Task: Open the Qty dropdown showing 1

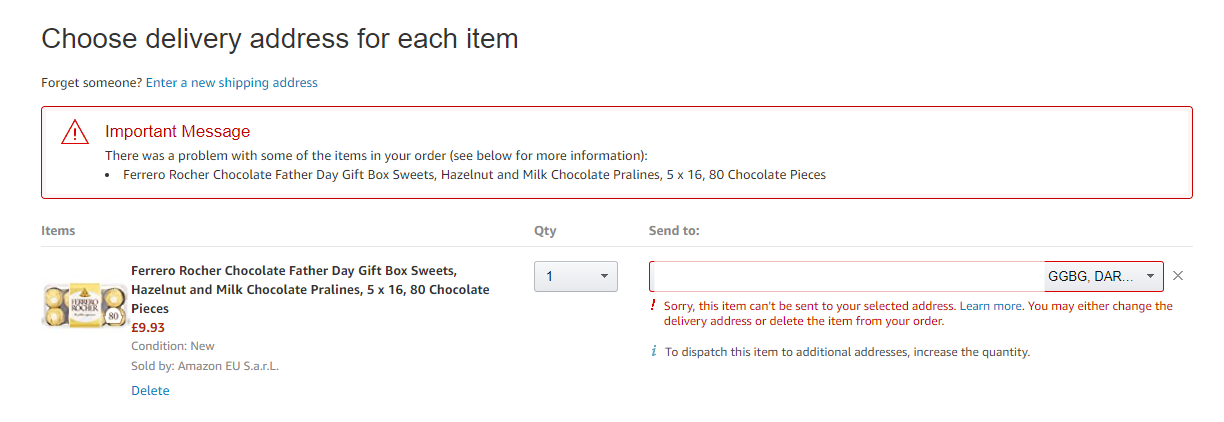Action: point(576,276)
